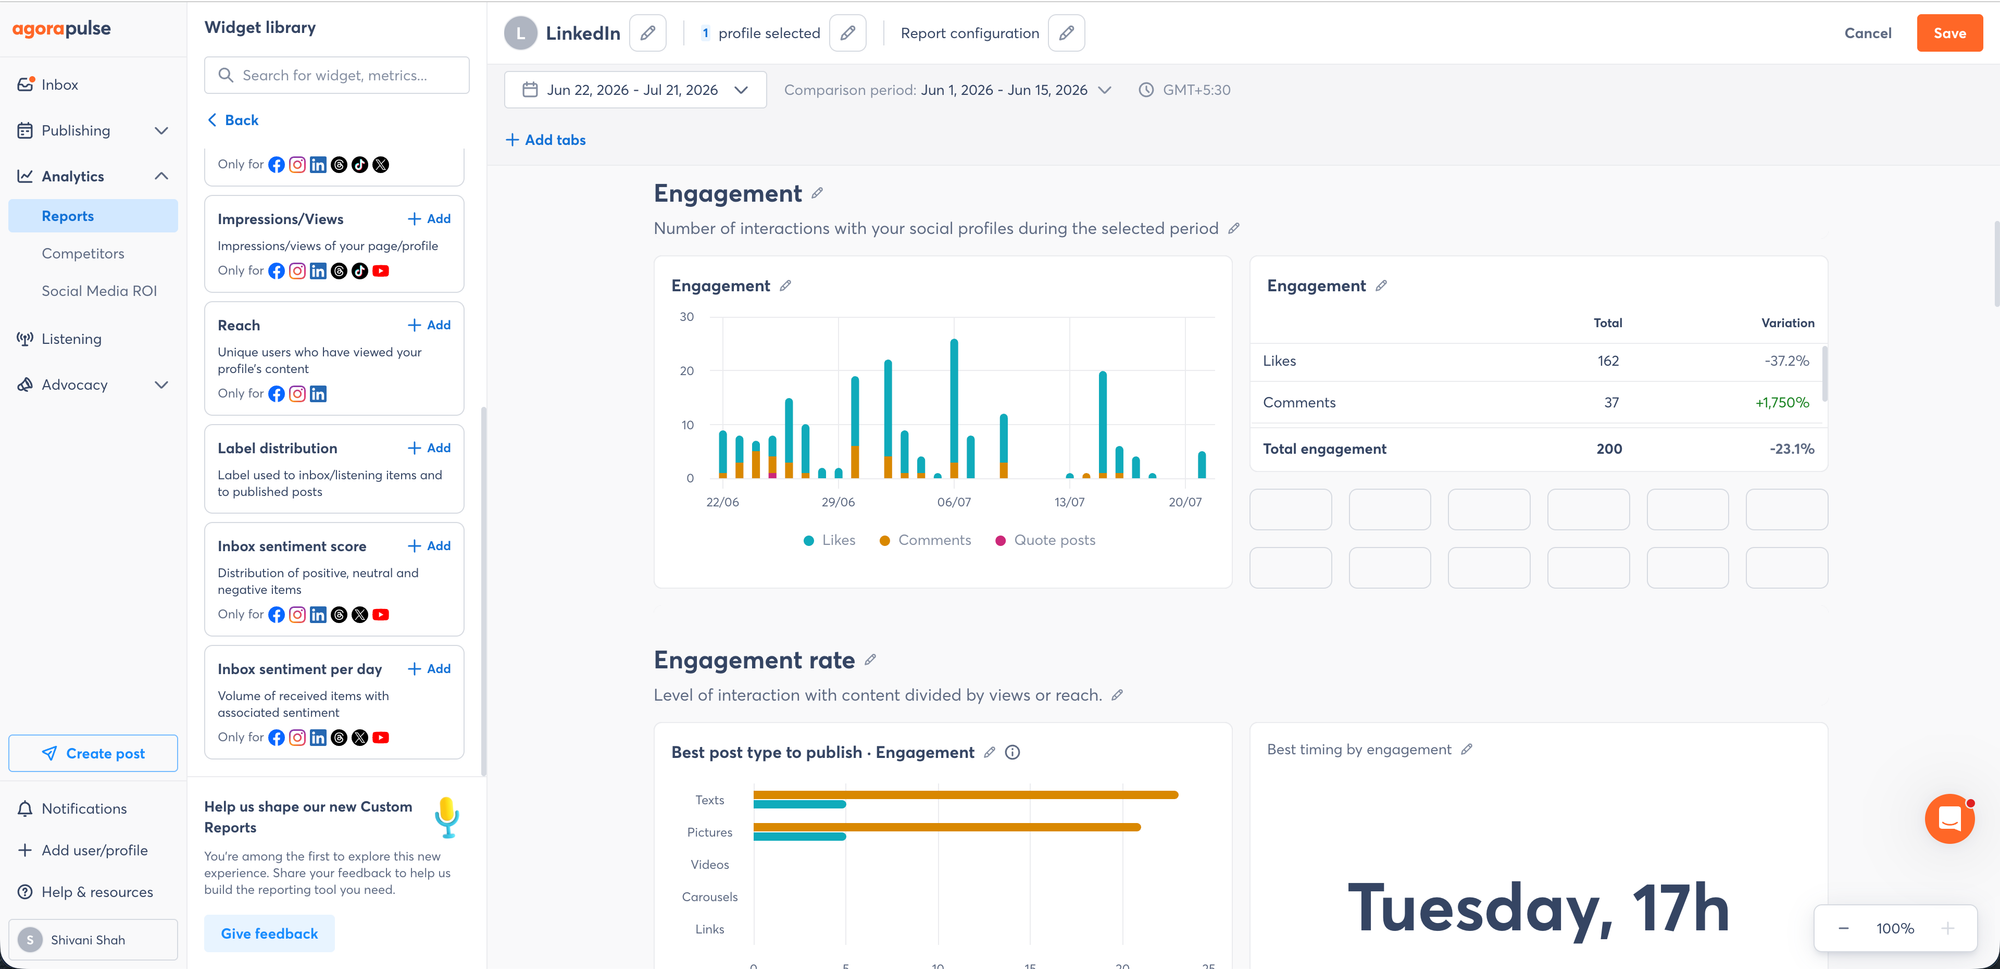The width and height of the screenshot is (2000, 969).
Task: Add the Impressions/Views widget
Action: coord(429,219)
